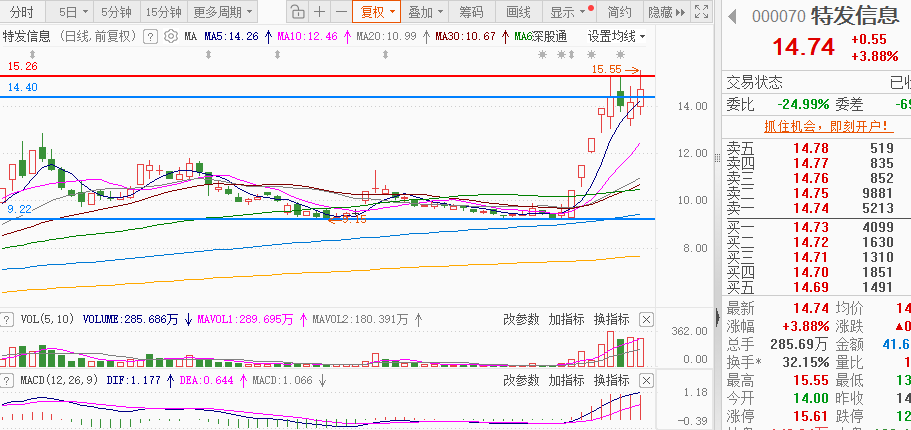Click the lock icon in chart toolbar
The width and height of the screenshot is (911, 430).
tap(297, 11)
